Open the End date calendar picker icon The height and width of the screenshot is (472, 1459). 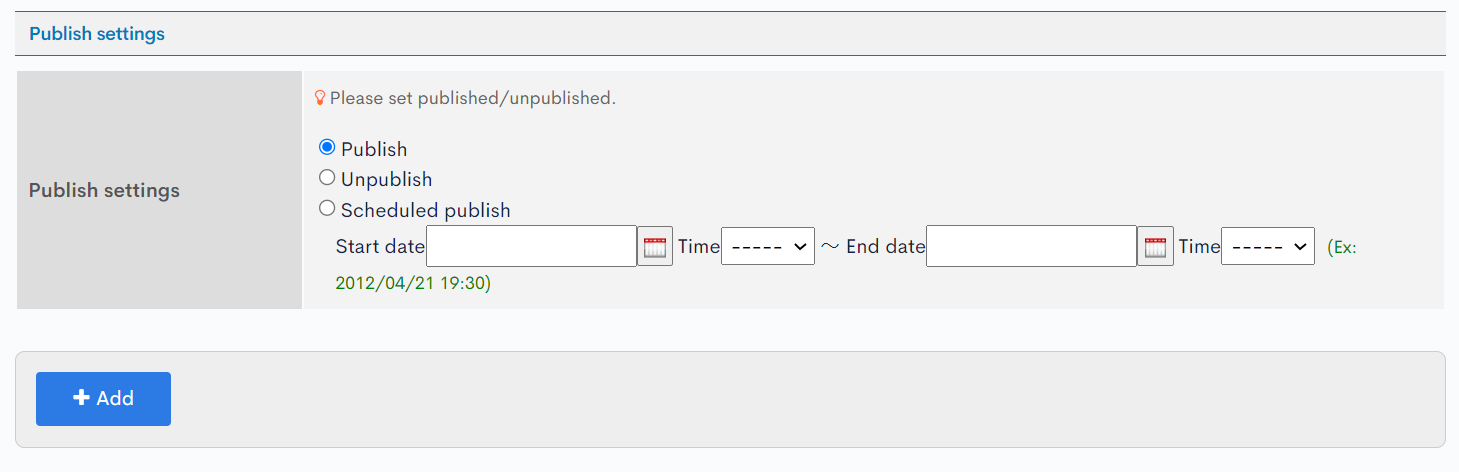1155,246
